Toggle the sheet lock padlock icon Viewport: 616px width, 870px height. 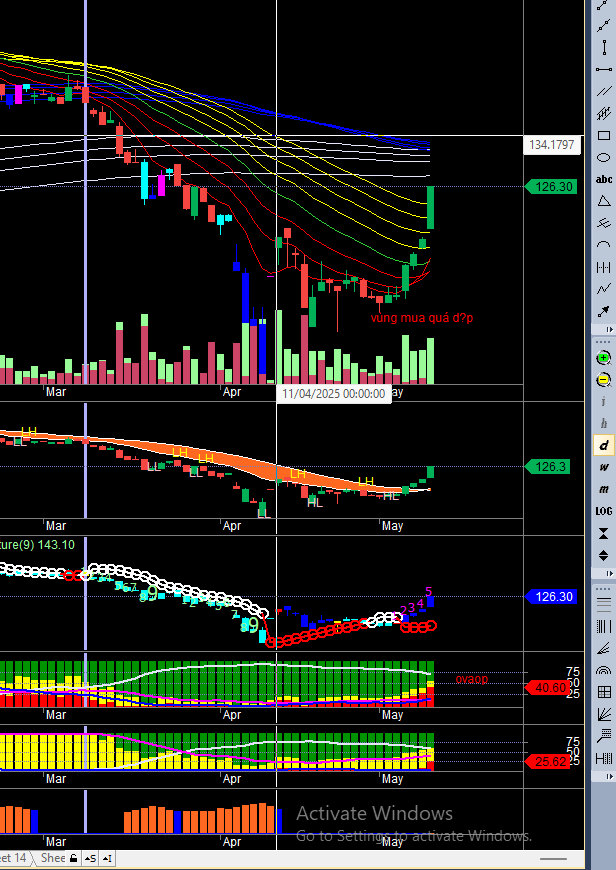pos(74,858)
